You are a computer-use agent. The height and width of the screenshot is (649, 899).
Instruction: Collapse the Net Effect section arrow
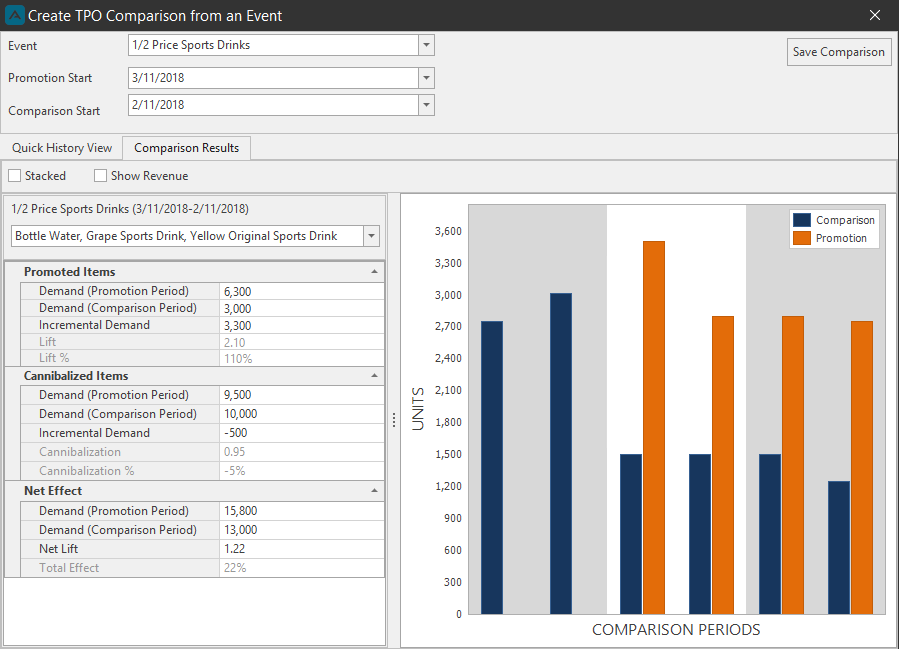(374, 491)
